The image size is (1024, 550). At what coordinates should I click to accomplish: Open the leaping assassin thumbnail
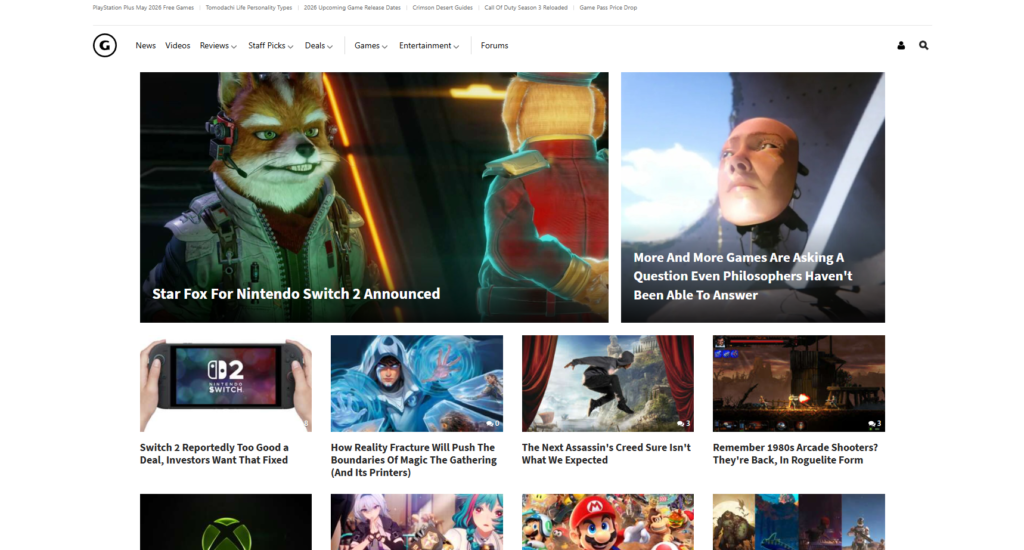[x=608, y=383]
